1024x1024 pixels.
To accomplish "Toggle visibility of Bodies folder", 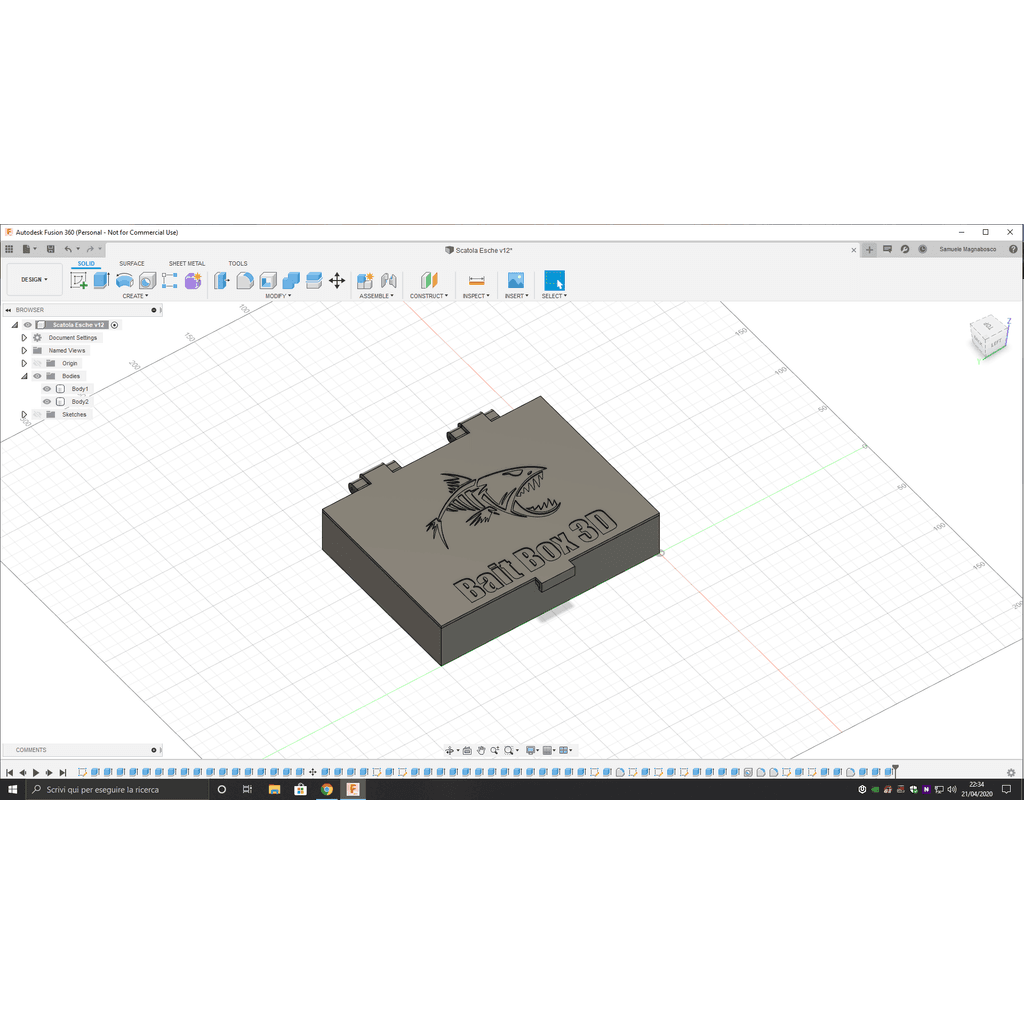I will coord(37,376).
